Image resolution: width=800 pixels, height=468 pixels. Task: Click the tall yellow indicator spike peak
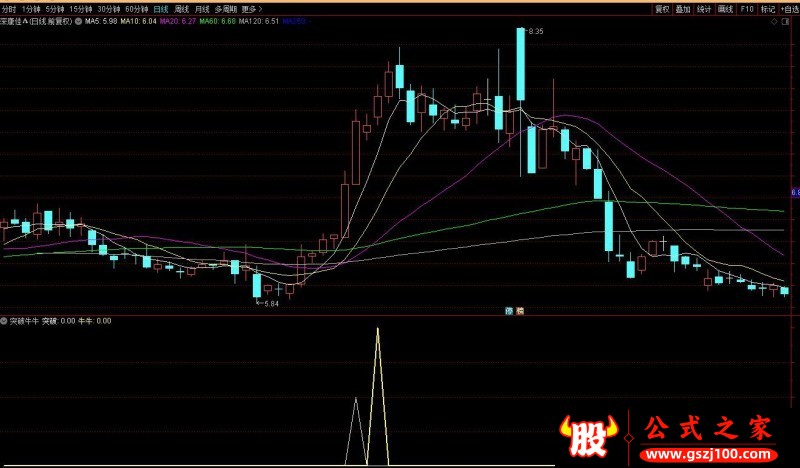(x=378, y=330)
